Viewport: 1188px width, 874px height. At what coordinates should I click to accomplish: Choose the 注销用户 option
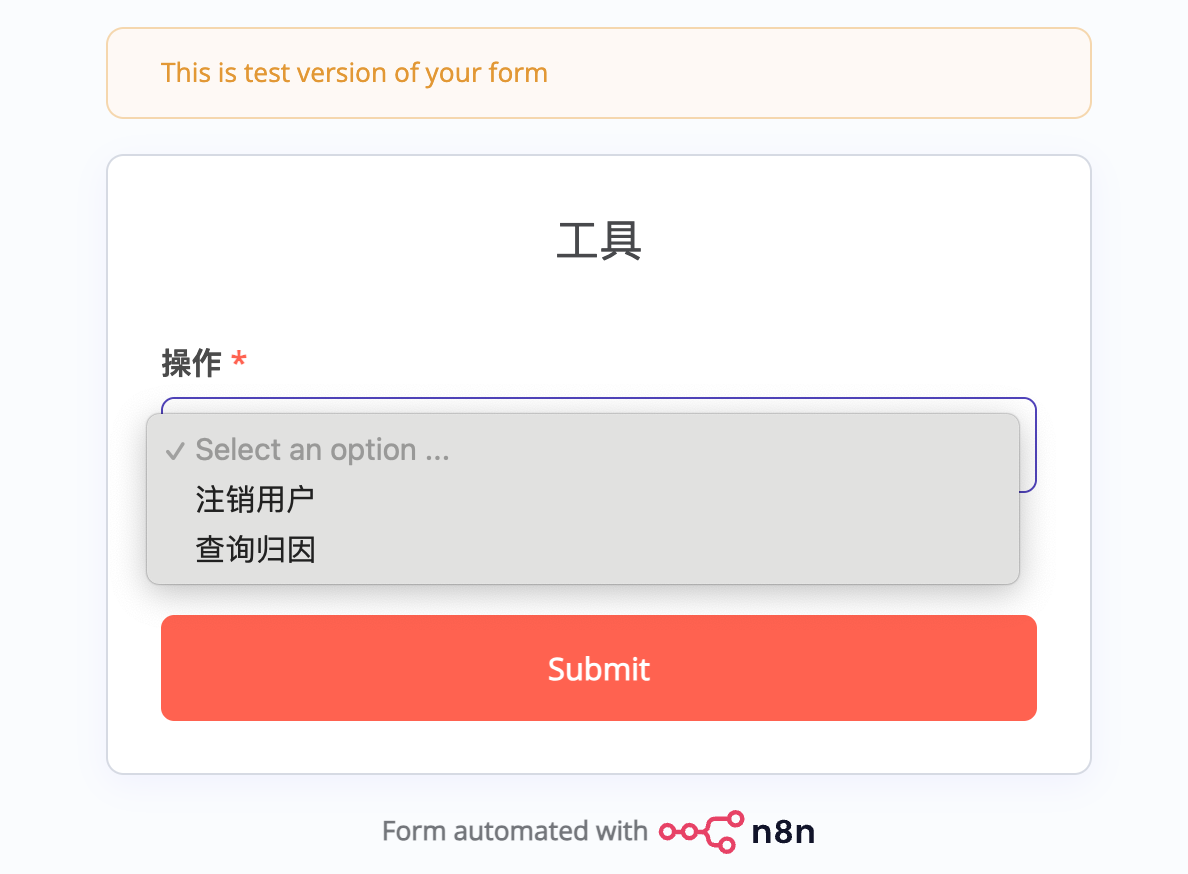(255, 499)
